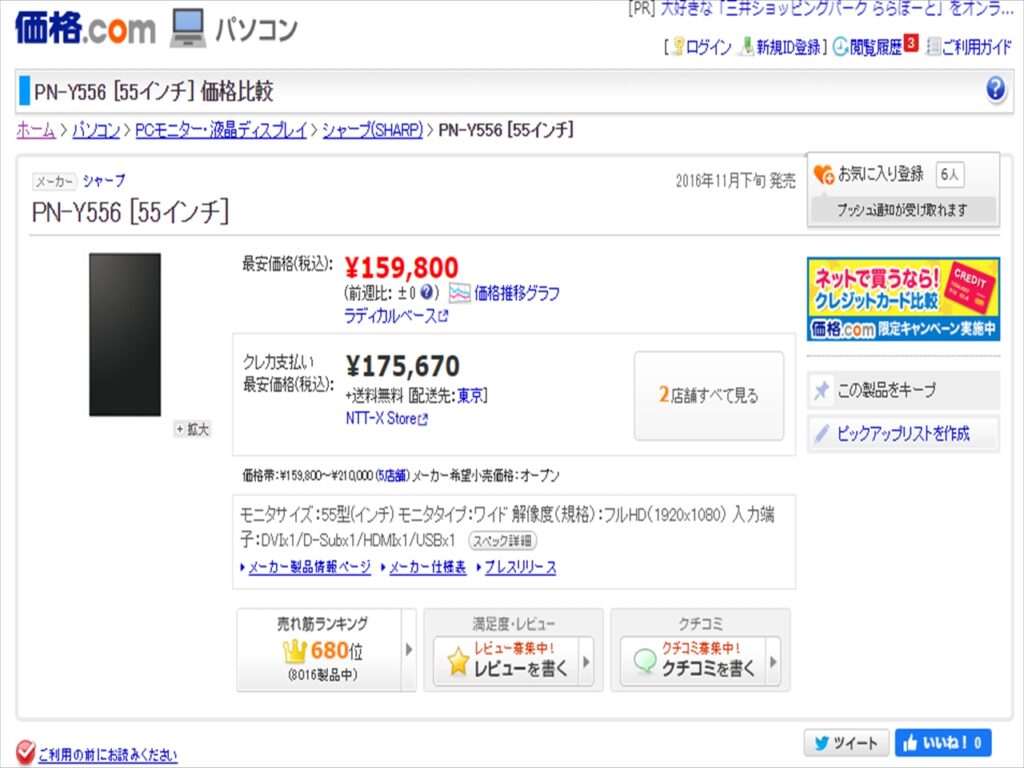Viewport: 1024px width, 768px height.
Task: Click the heart favorite icon
Action: 824,174
